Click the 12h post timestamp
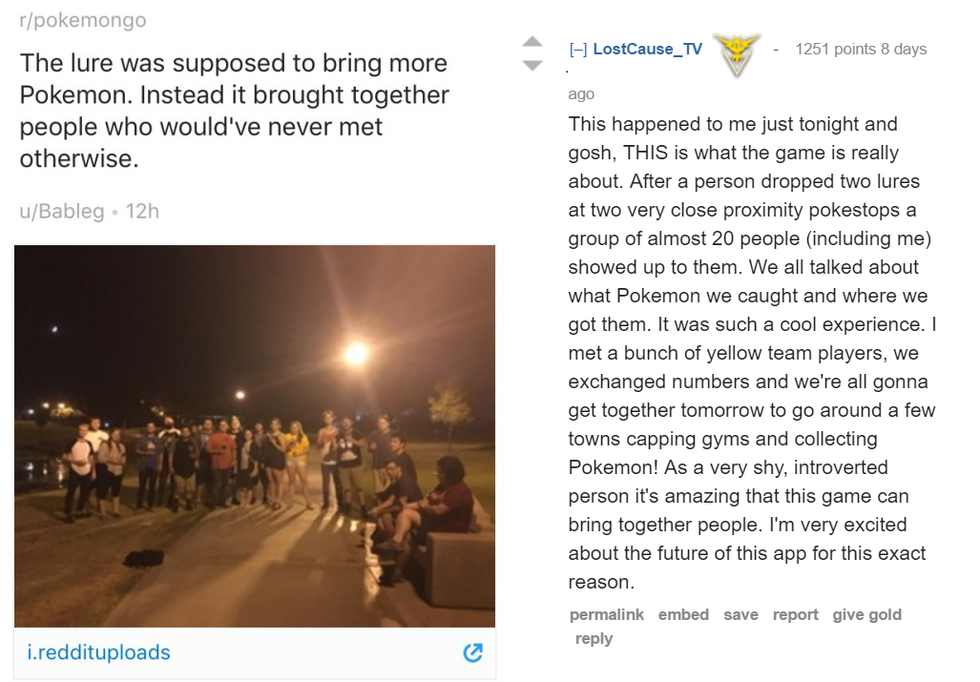The height and width of the screenshot is (682, 980). tap(142, 211)
